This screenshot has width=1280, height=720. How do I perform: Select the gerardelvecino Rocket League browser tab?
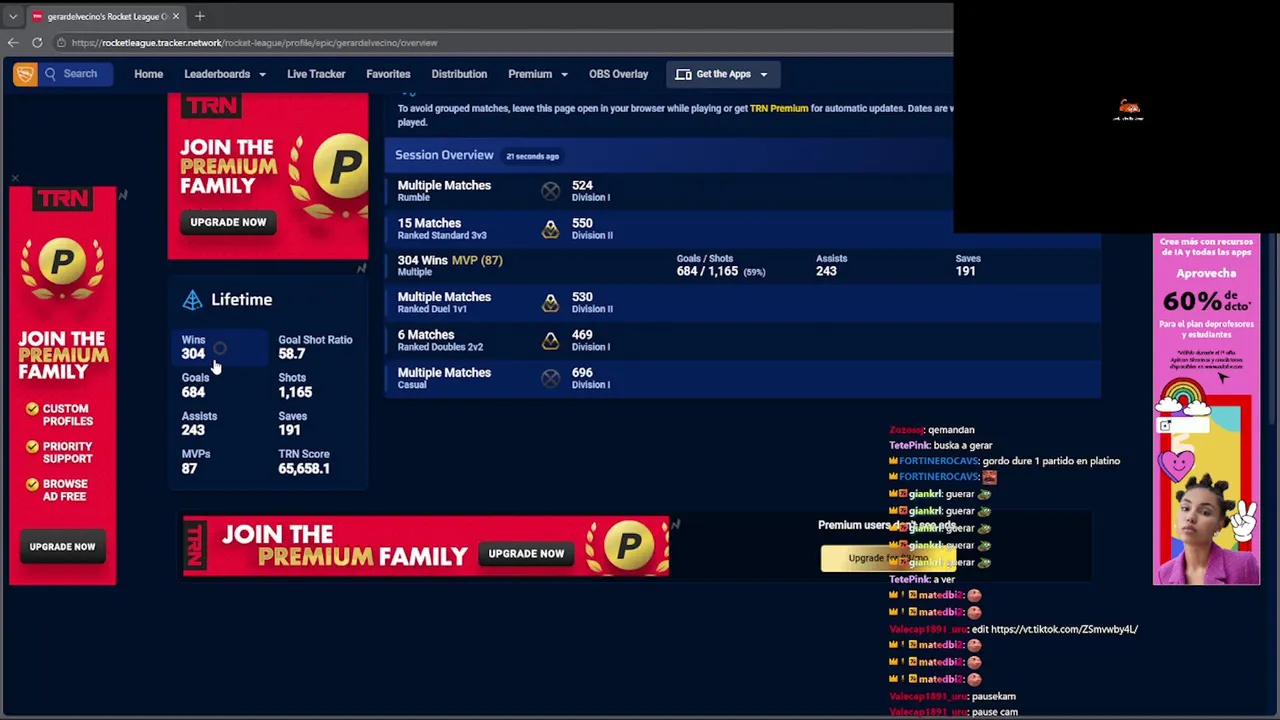pos(107,16)
